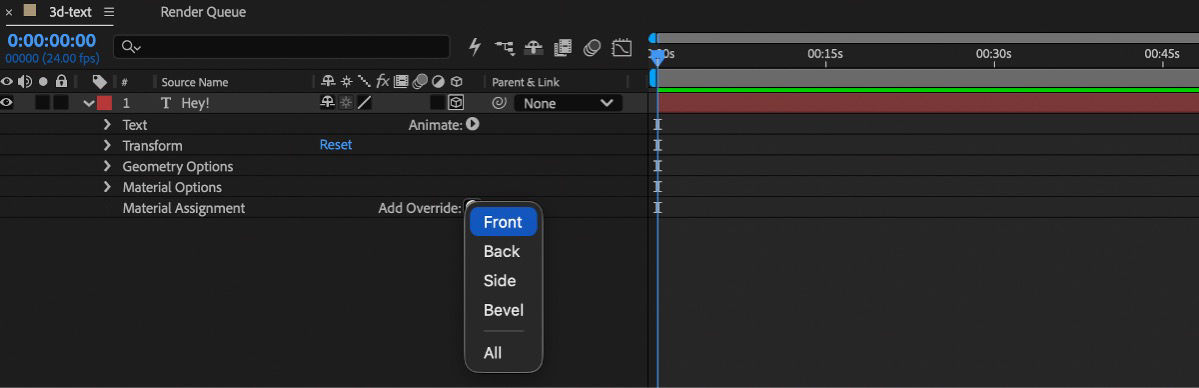Screen dimensions: 1199x388
Task: Expand Geometry Options group
Action: coord(107,166)
